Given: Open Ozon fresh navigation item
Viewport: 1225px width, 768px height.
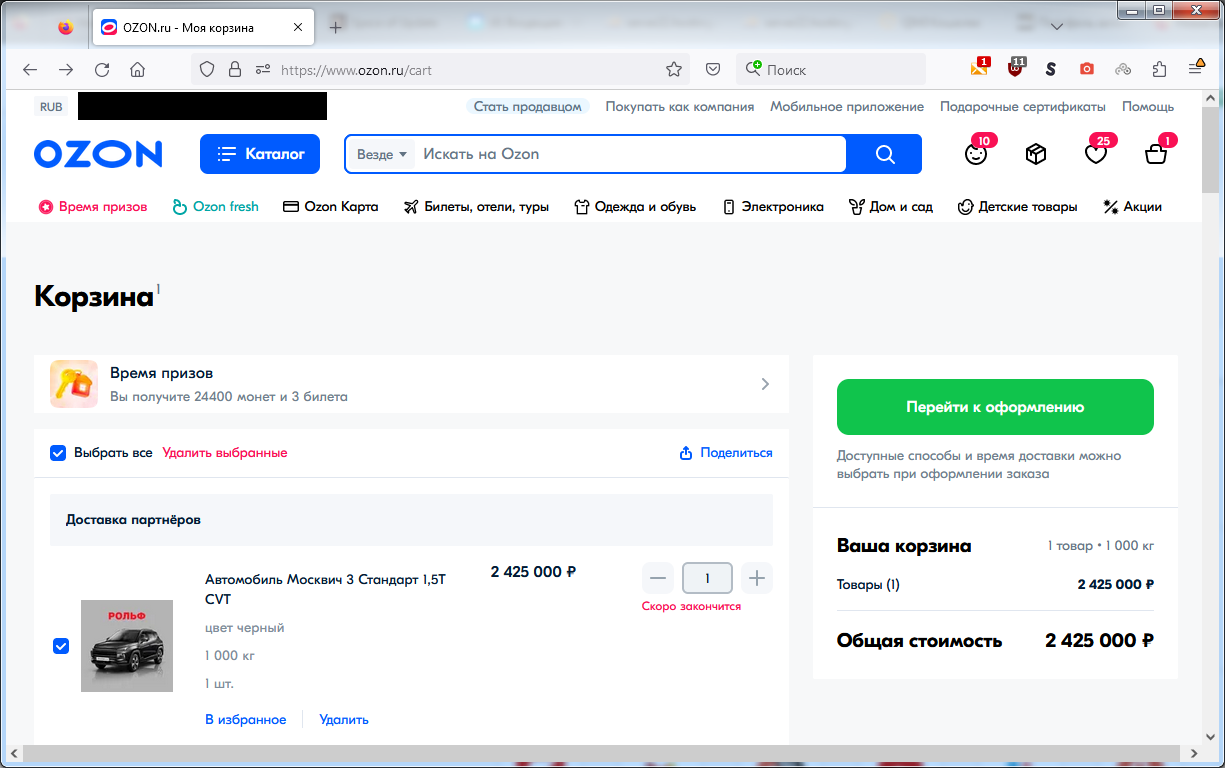Looking at the screenshot, I should [215, 207].
